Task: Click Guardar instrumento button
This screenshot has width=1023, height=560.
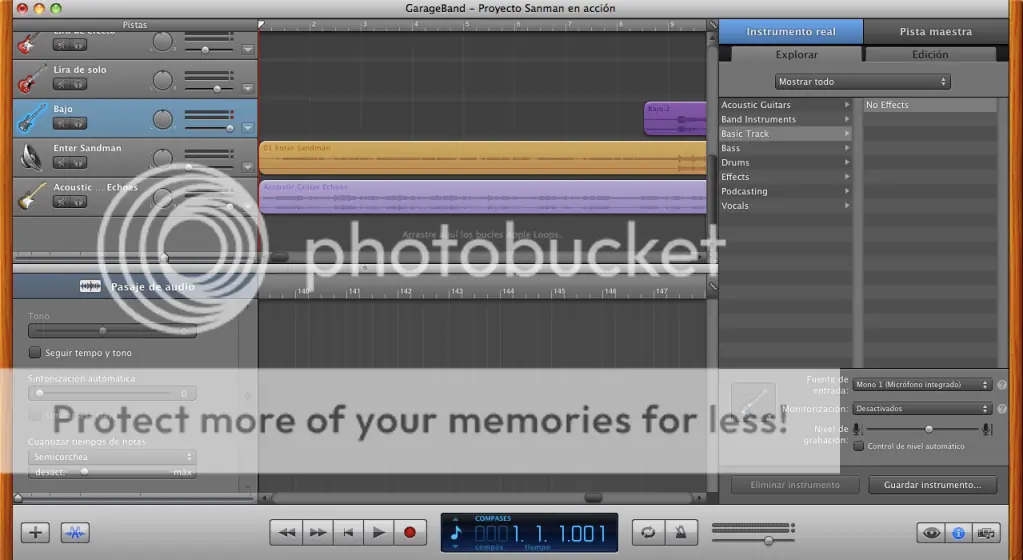Action: click(932, 485)
